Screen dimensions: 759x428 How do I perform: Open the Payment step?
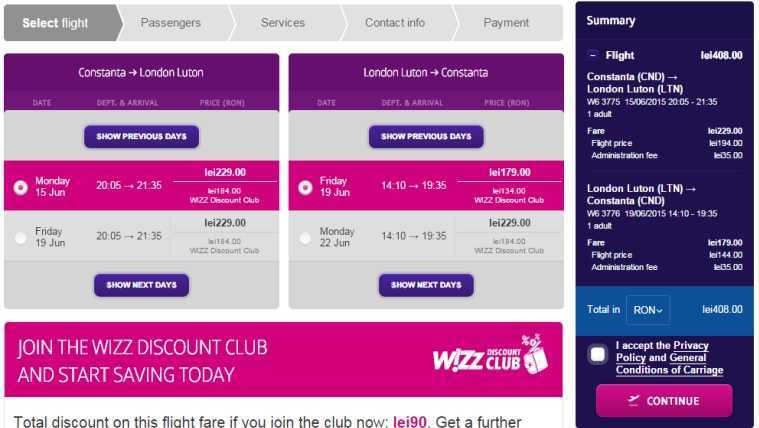tap(506, 23)
